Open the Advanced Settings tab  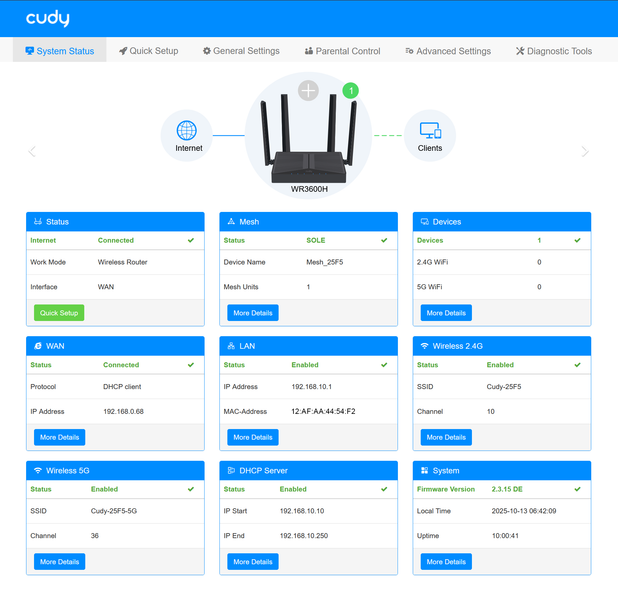448,51
